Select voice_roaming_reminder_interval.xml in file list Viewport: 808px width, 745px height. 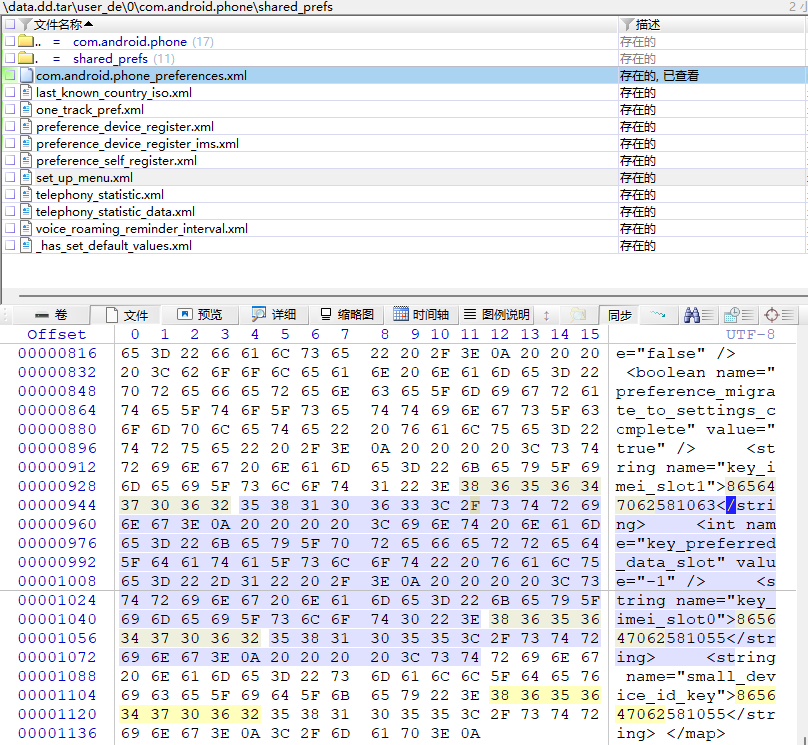point(141,229)
